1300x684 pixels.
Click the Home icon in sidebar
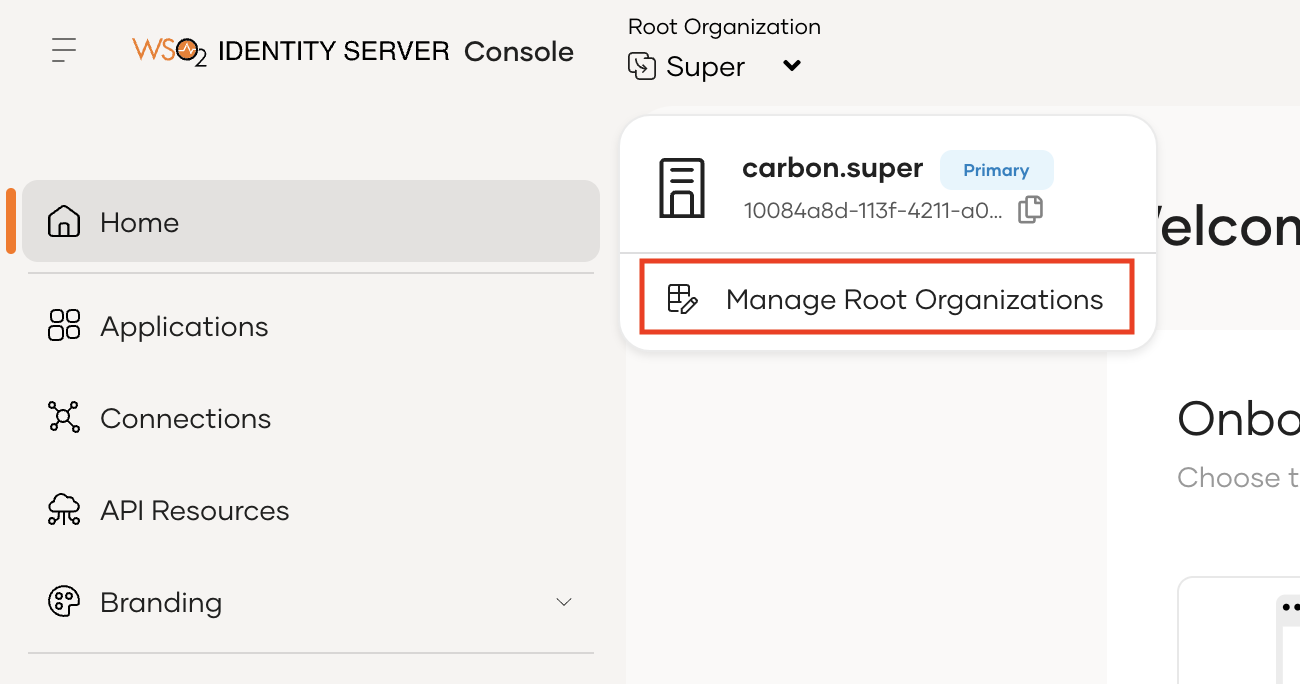(x=64, y=222)
